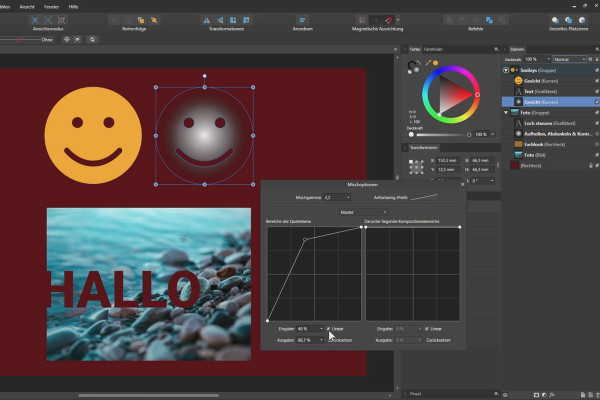Viewport: 600px width, 400px height.
Task: Click the layer blend ranges gear icon
Action: coord(590,59)
